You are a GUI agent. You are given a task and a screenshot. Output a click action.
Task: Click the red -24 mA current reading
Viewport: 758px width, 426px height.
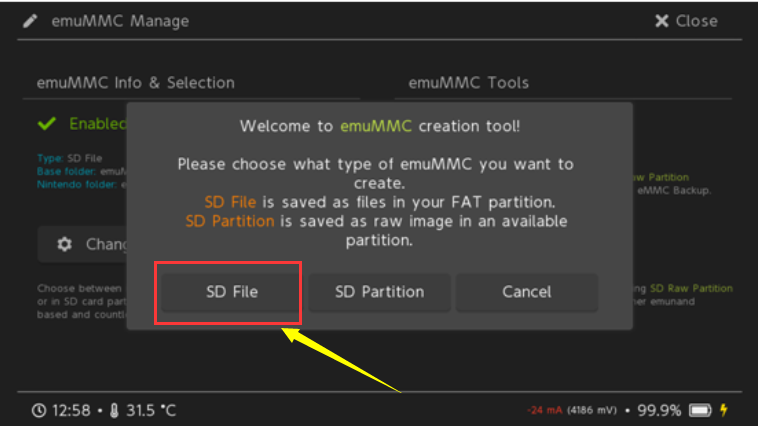click(x=548, y=411)
